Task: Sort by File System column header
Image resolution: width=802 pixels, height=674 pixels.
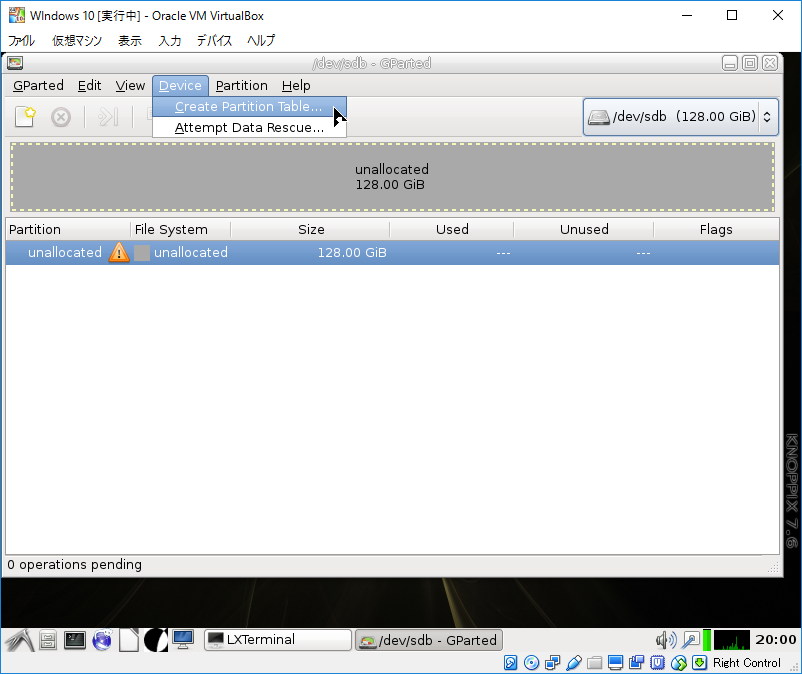Action: pos(181,229)
